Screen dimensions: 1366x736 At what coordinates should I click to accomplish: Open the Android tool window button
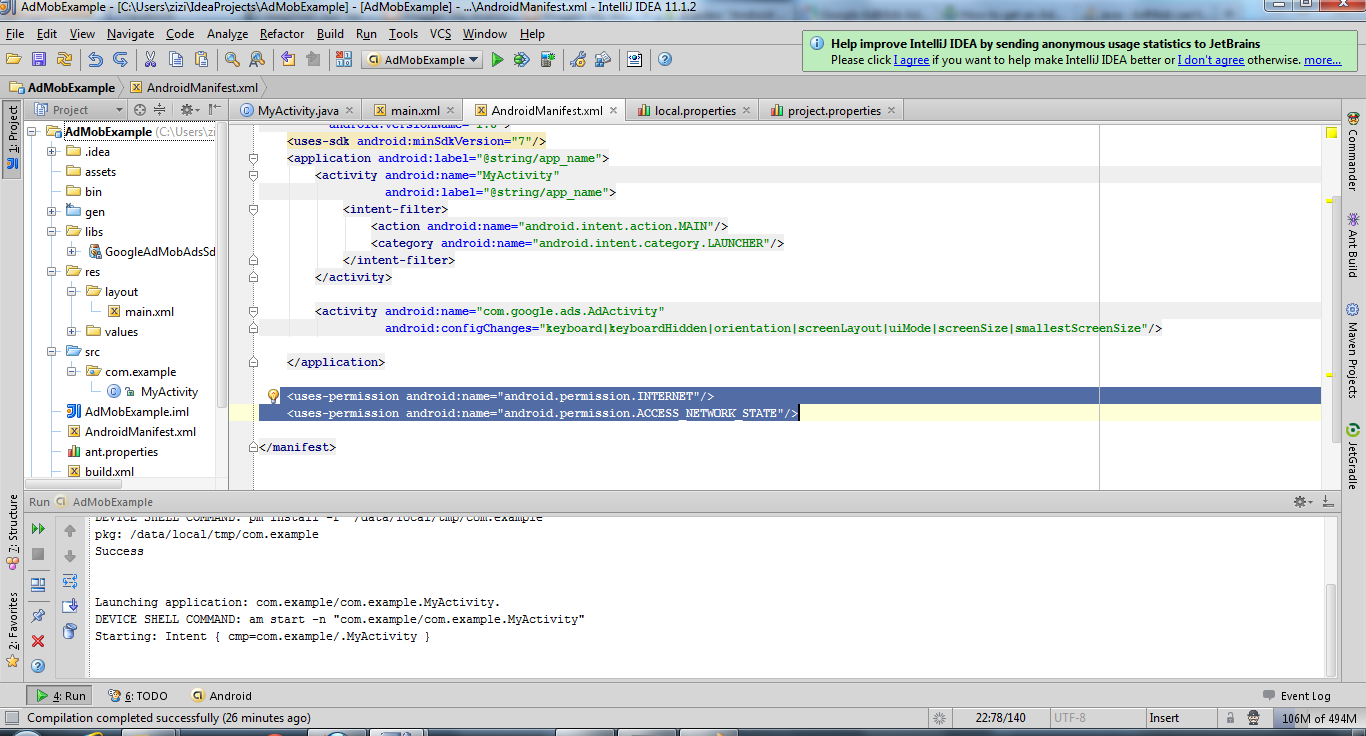click(x=222, y=696)
